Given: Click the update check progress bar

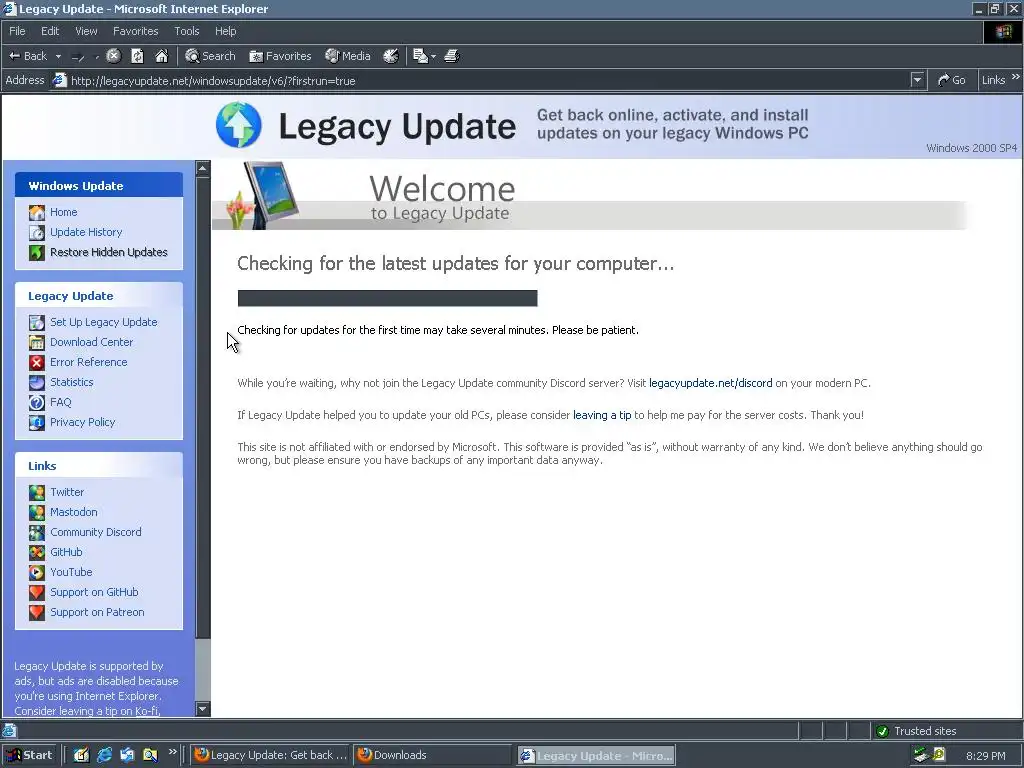Looking at the screenshot, I should tap(387, 298).
